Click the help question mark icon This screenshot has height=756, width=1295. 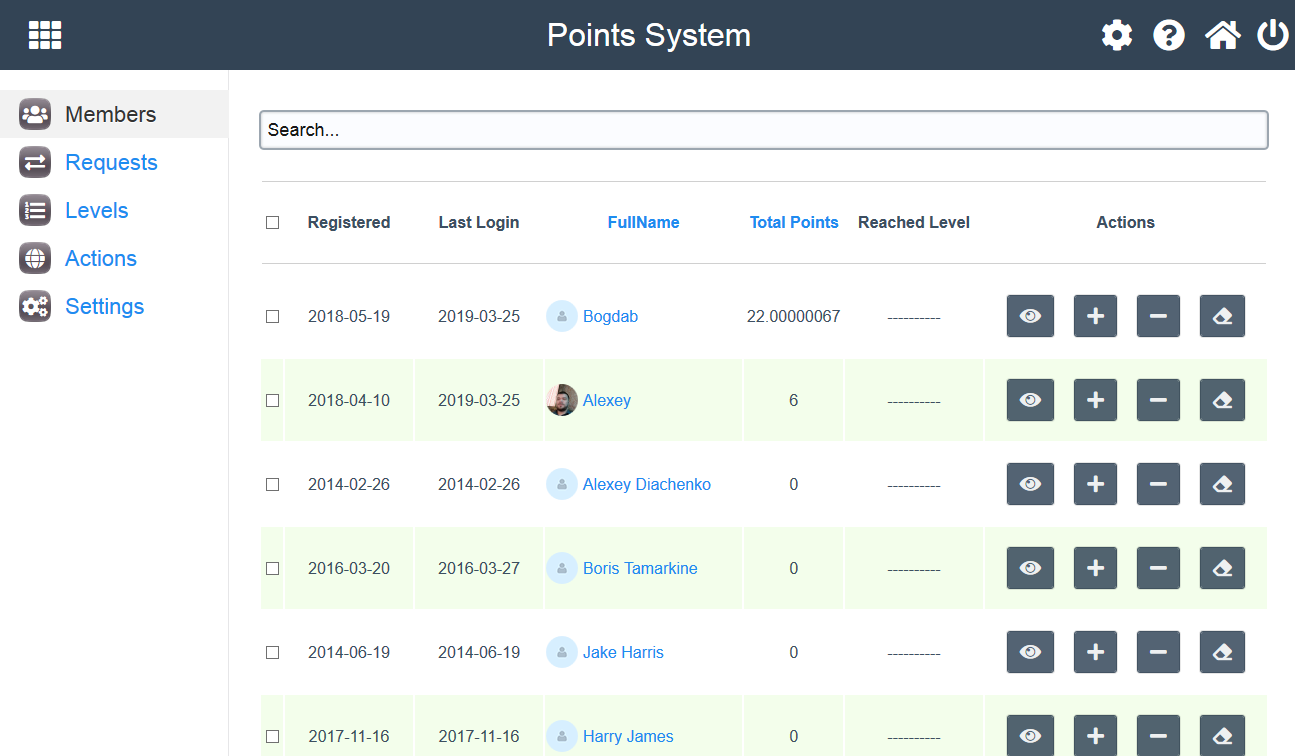point(1169,35)
